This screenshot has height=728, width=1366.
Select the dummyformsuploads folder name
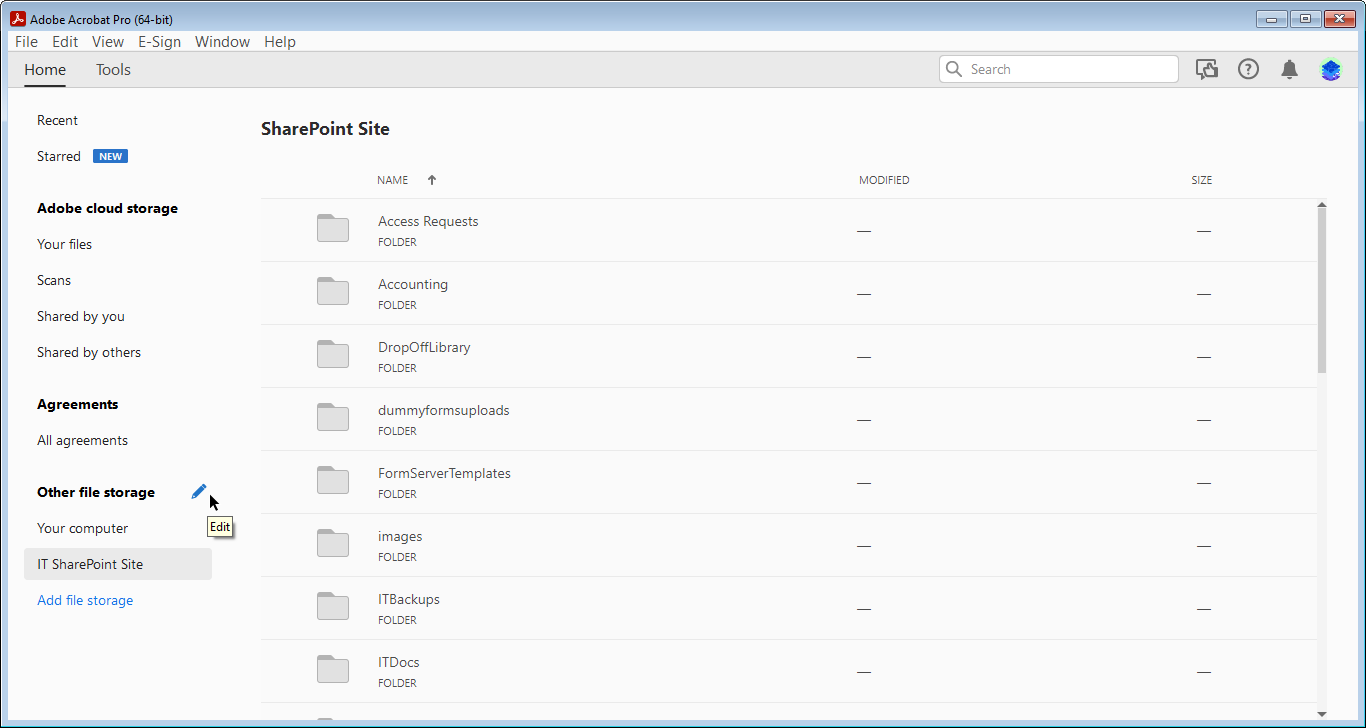point(444,410)
